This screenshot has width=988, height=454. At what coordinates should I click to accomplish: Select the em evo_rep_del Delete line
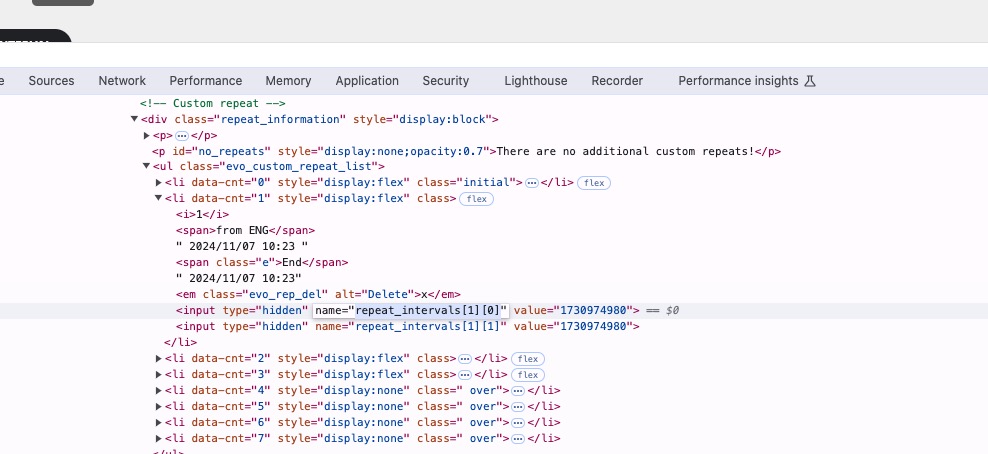tap(318, 294)
